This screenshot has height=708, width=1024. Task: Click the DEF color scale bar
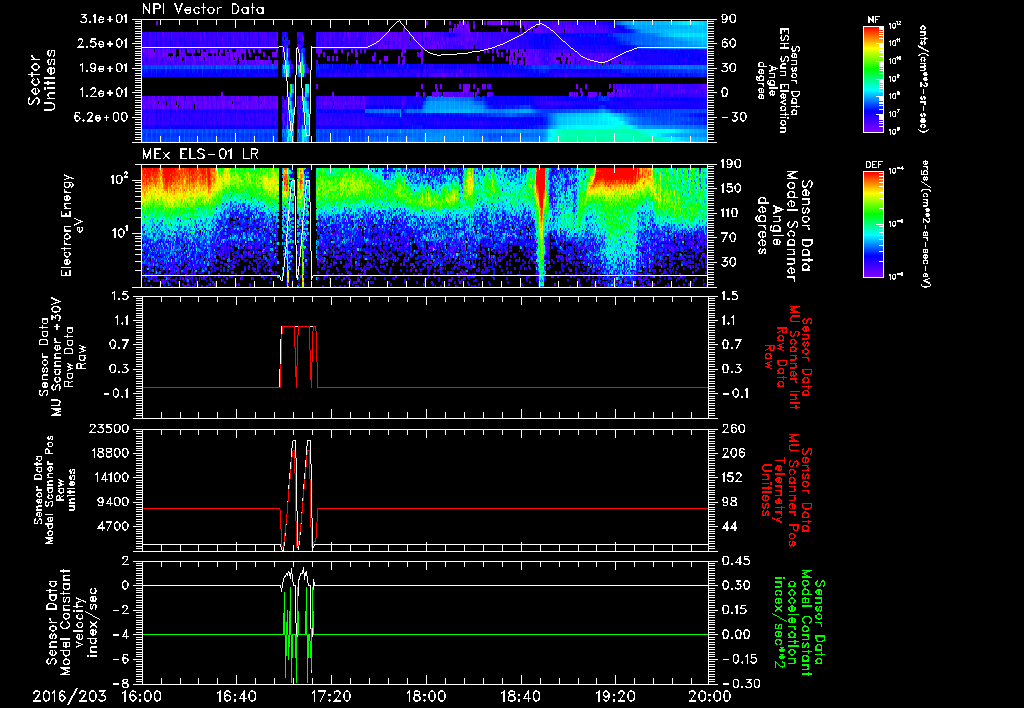(873, 223)
